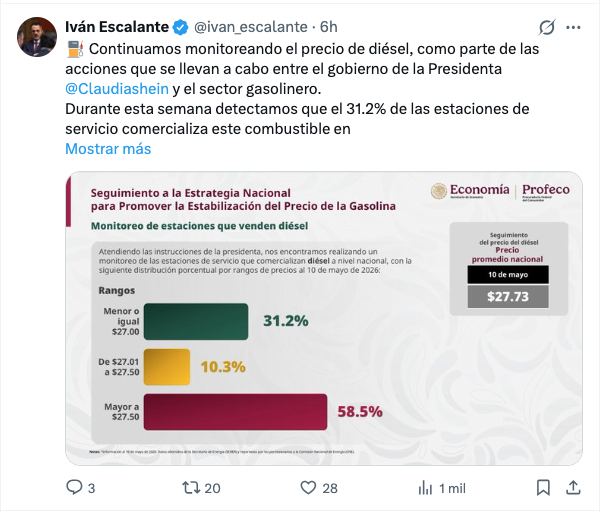Click the Grok circle-slash icon
The height and width of the screenshot is (512, 601).
(x=547, y=27)
